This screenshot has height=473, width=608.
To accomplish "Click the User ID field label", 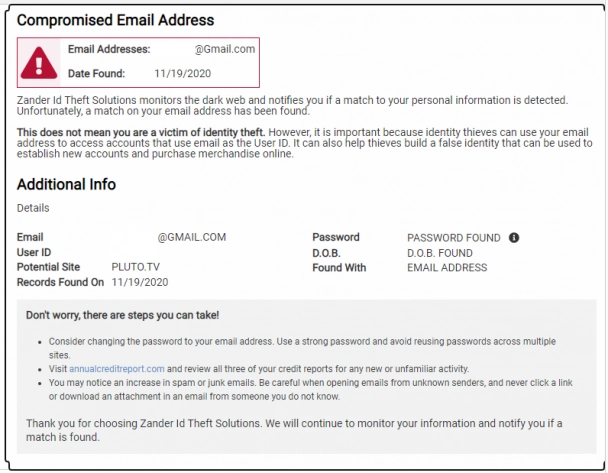I will [x=34, y=252].
